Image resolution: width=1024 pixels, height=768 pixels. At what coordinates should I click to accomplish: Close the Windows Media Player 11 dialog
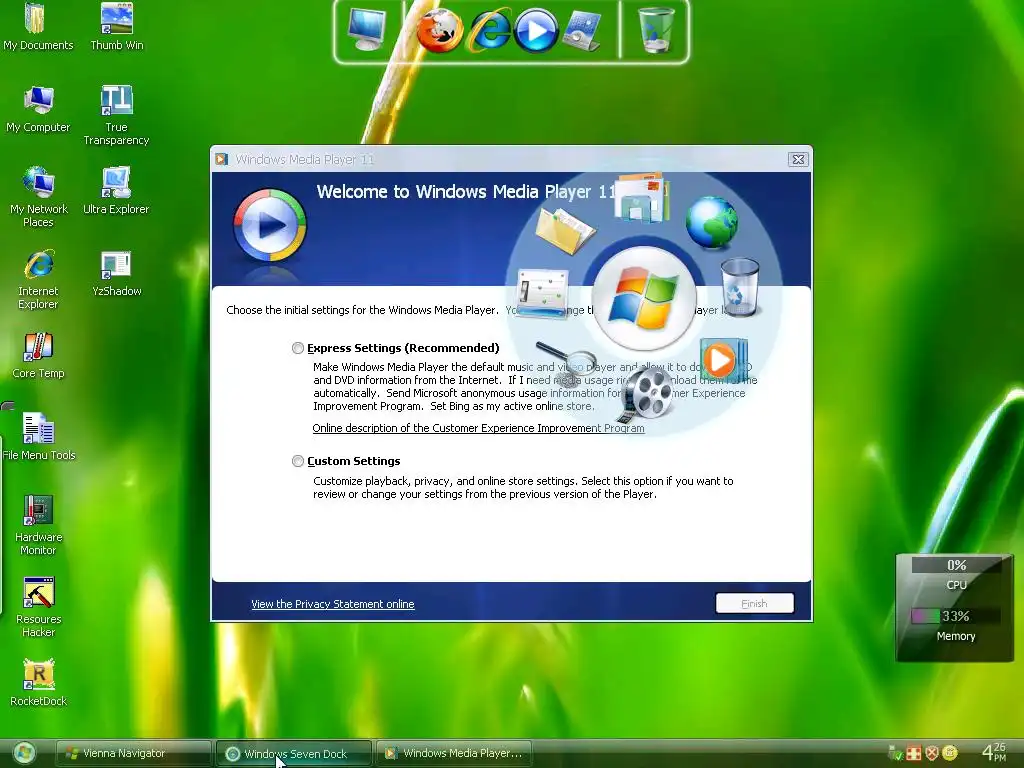click(x=798, y=159)
